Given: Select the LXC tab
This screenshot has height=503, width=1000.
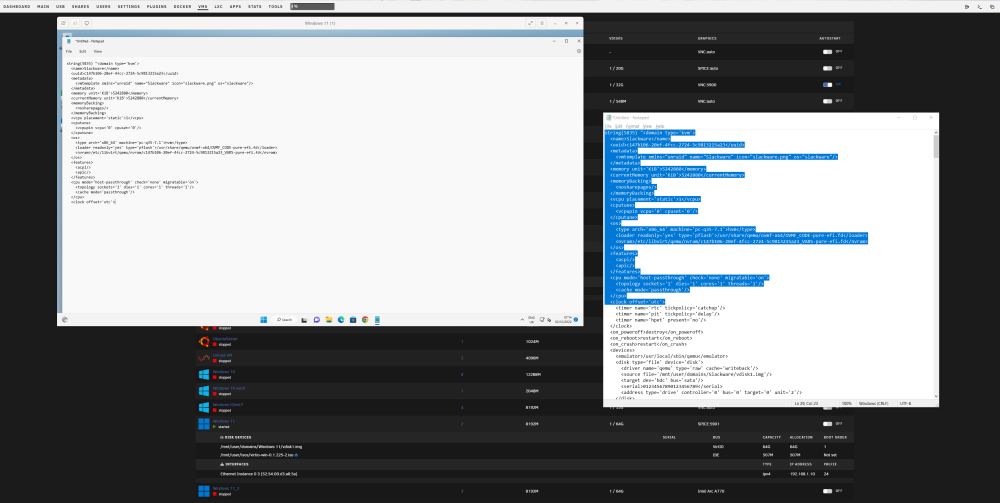Looking at the screenshot, I should coord(219,6).
